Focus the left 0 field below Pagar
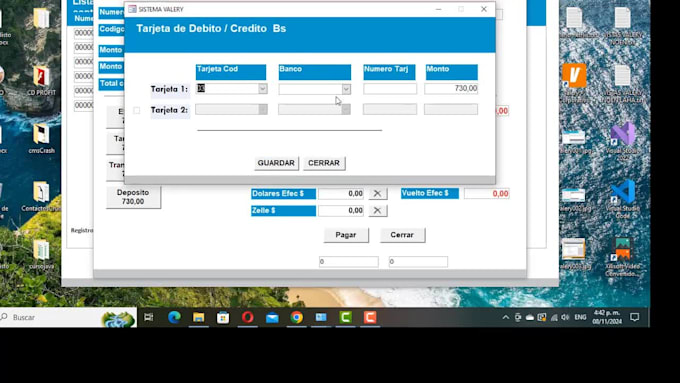Viewport: 680px width, 383px height. point(349,262)
